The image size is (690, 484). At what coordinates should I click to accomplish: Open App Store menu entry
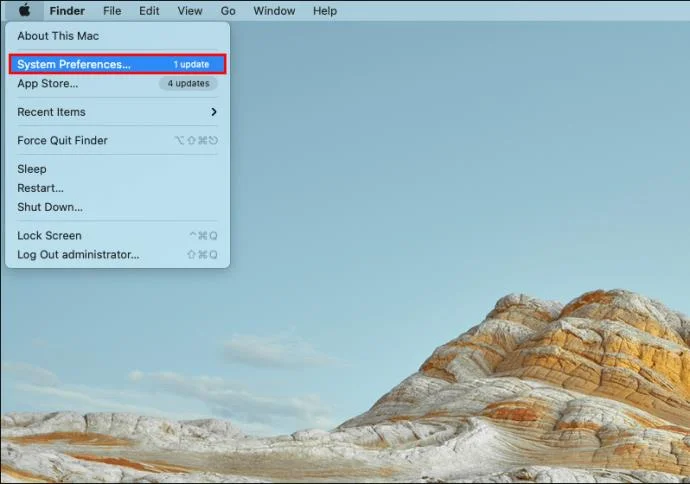coord(117,84)
